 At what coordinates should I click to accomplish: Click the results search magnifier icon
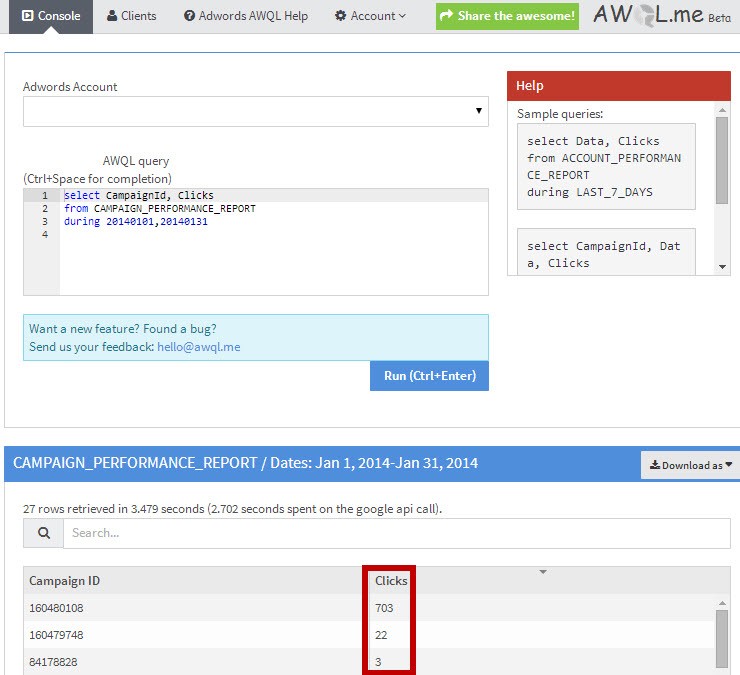point(43,533)
